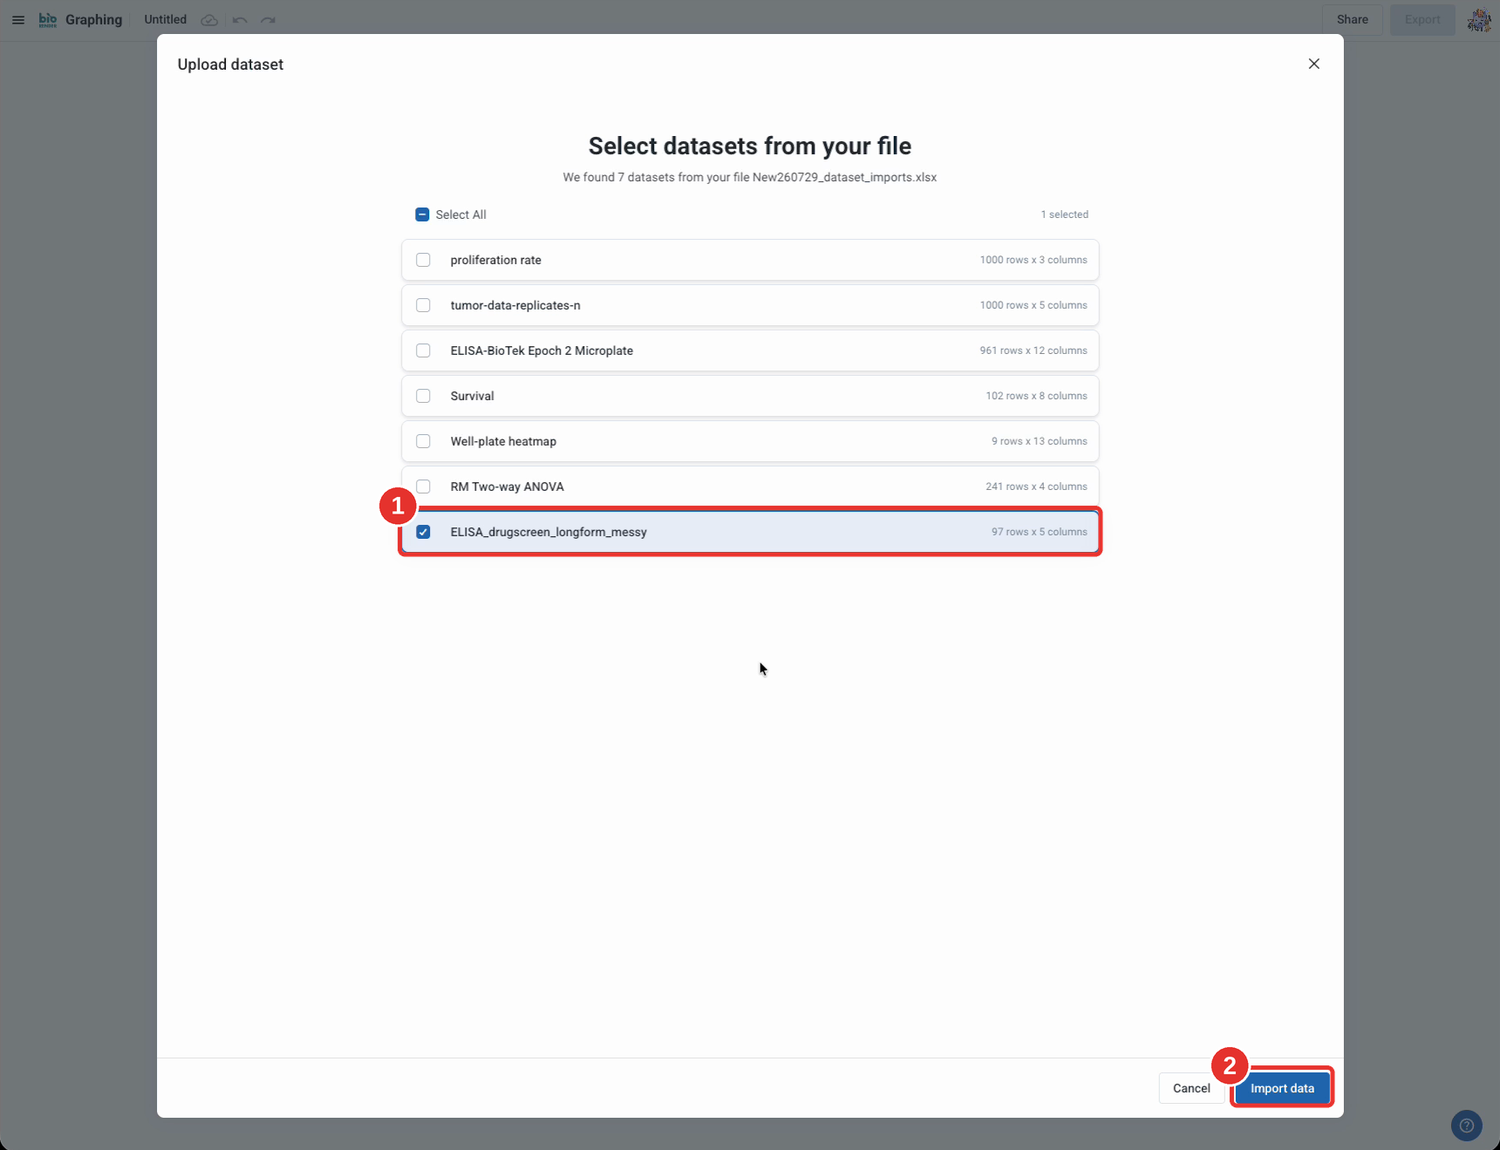Click the '102 rows x 8 columns' text

click(1036, 396)
